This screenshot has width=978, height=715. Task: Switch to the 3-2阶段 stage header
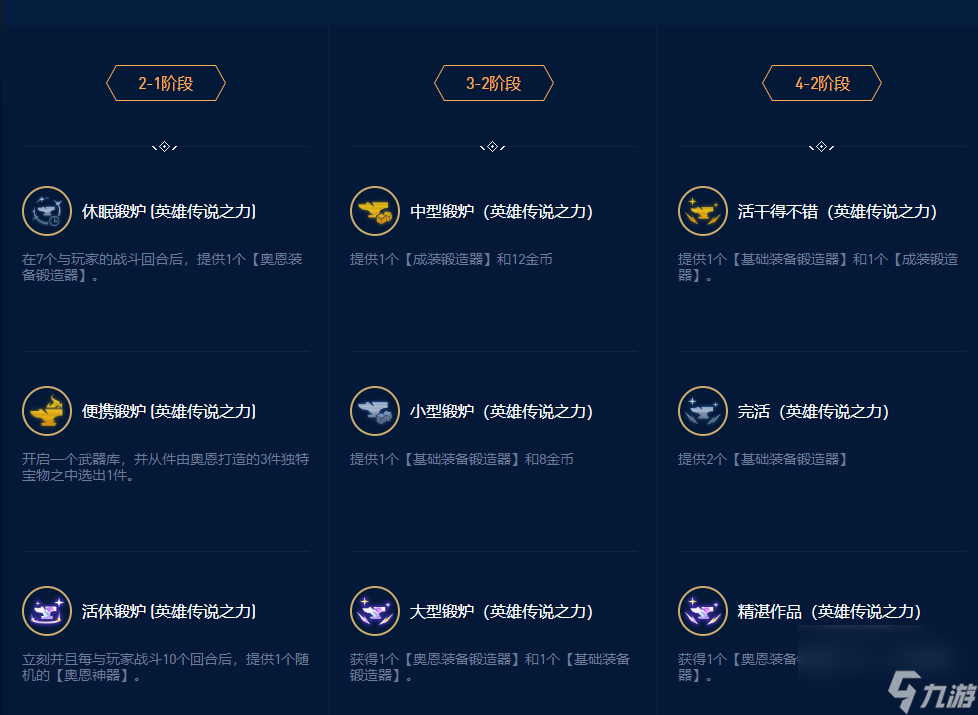[494, 84]
